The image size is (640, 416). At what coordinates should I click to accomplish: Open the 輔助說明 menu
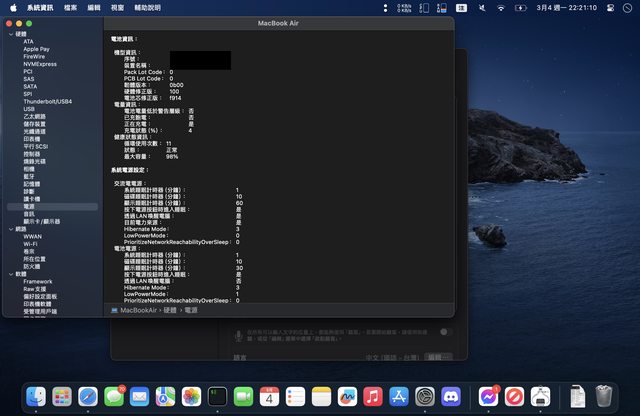coord(147,8)
